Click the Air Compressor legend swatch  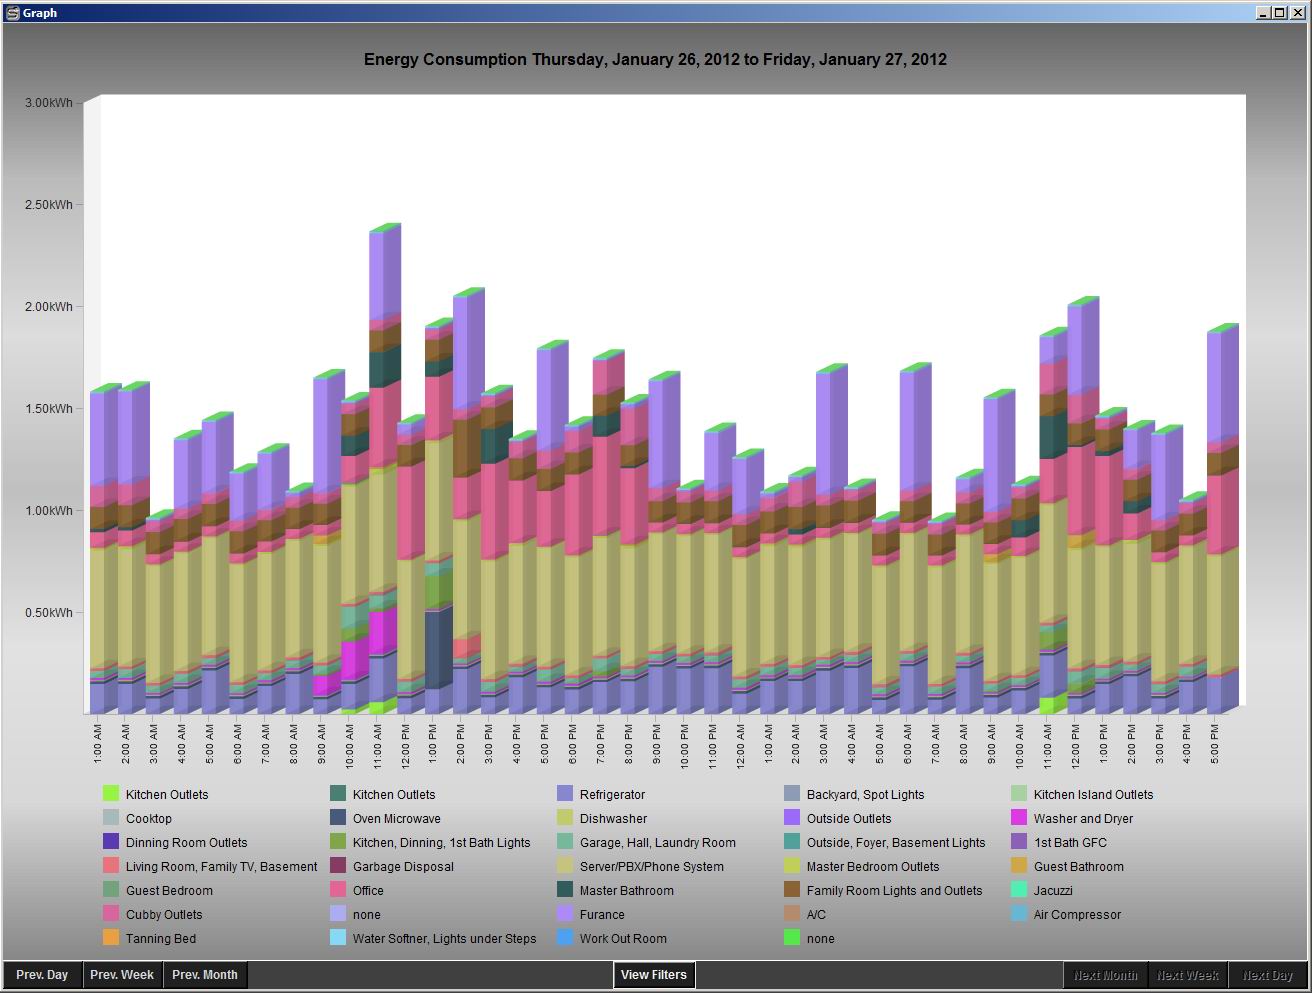(1019, 914)
